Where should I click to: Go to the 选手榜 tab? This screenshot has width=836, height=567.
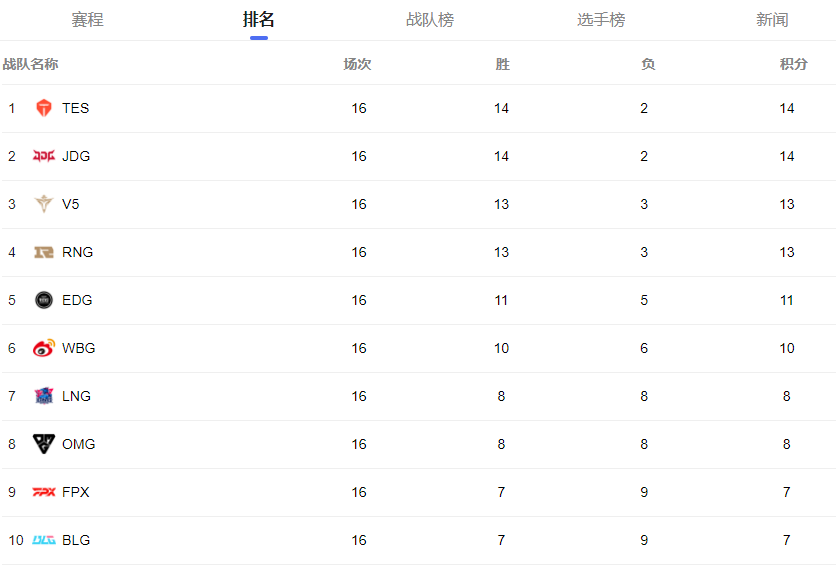(601, 20)
